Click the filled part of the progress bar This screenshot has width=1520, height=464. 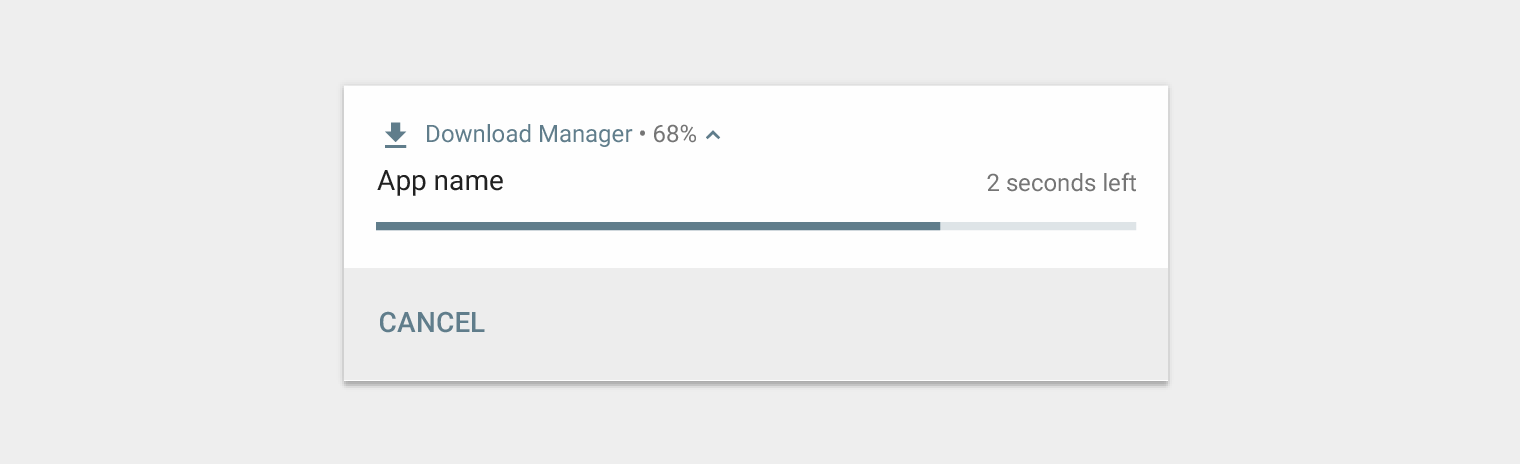click(x=658, y=226)
